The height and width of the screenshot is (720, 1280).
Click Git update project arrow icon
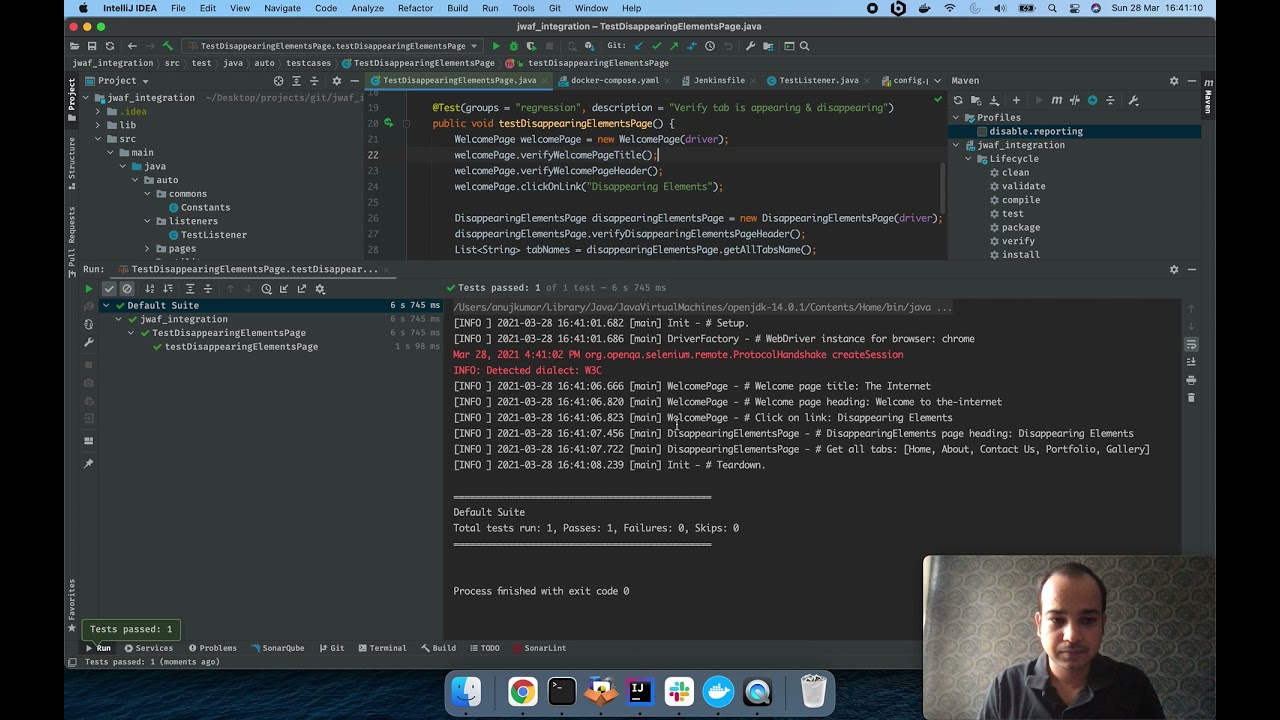[x=638, y=46]
